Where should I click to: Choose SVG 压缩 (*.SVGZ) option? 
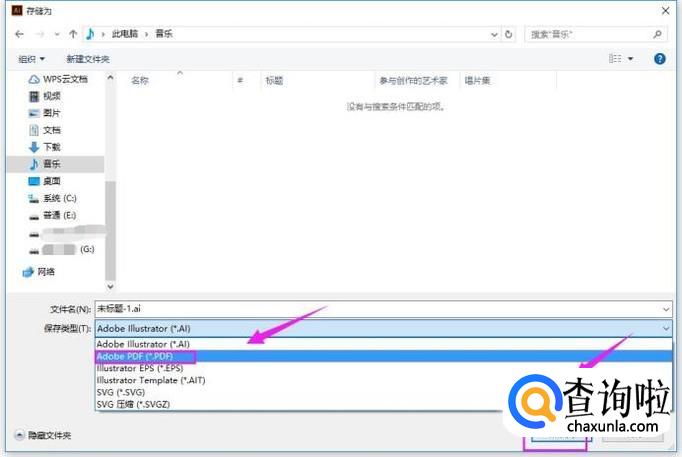click(x=383, y=404)
